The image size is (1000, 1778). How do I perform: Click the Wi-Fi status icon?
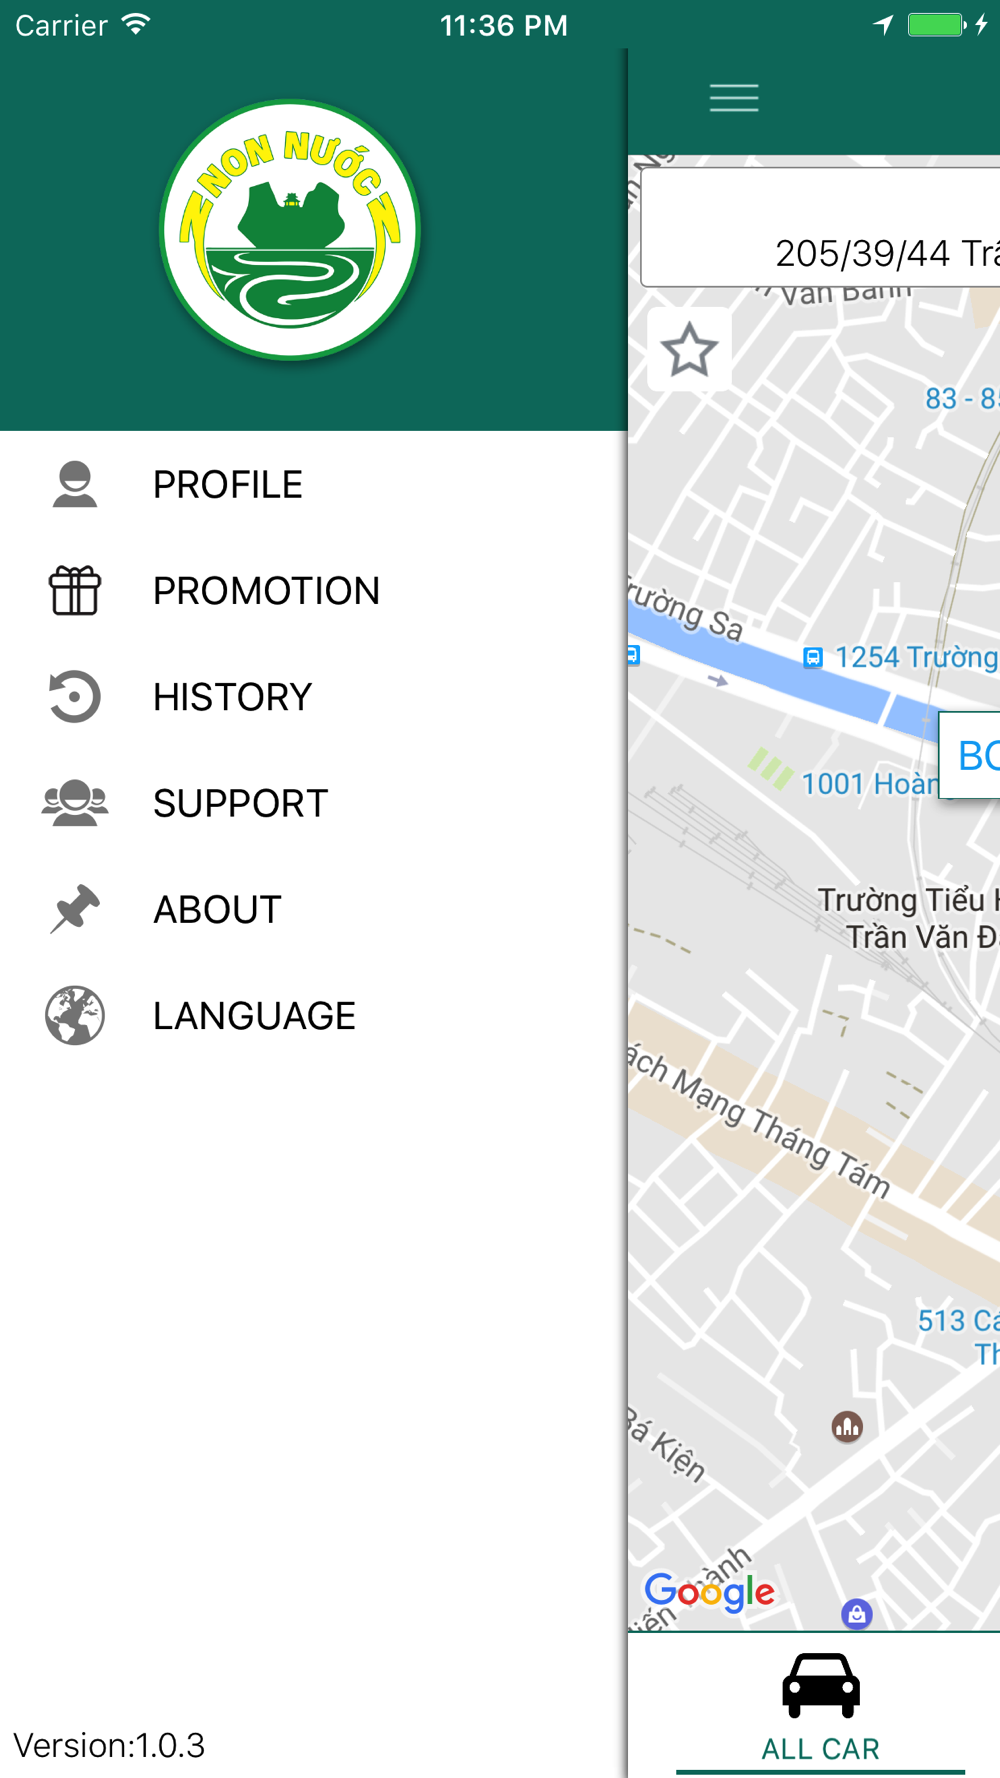[136, 24]
